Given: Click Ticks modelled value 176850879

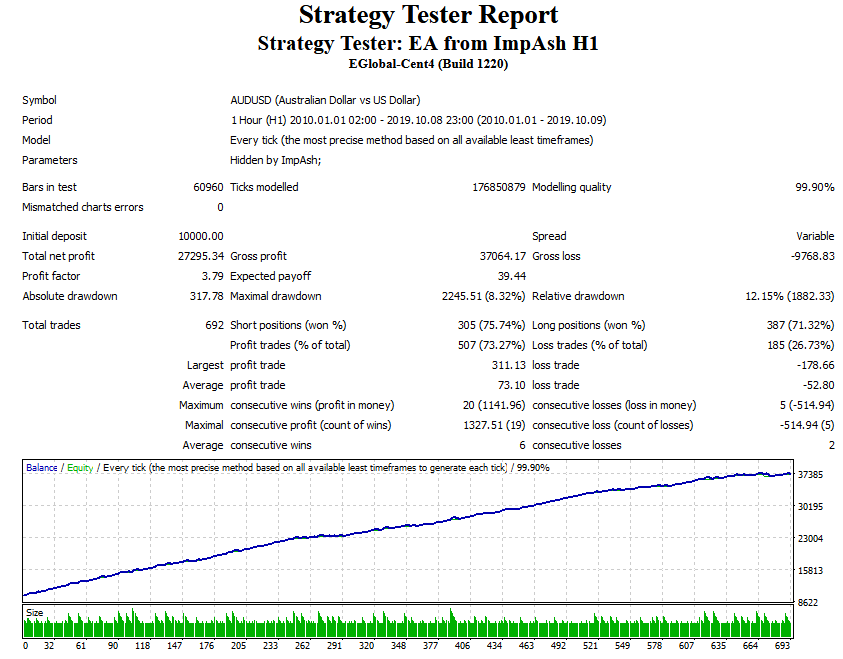Looking at the screenshot, I should [498, 187].
